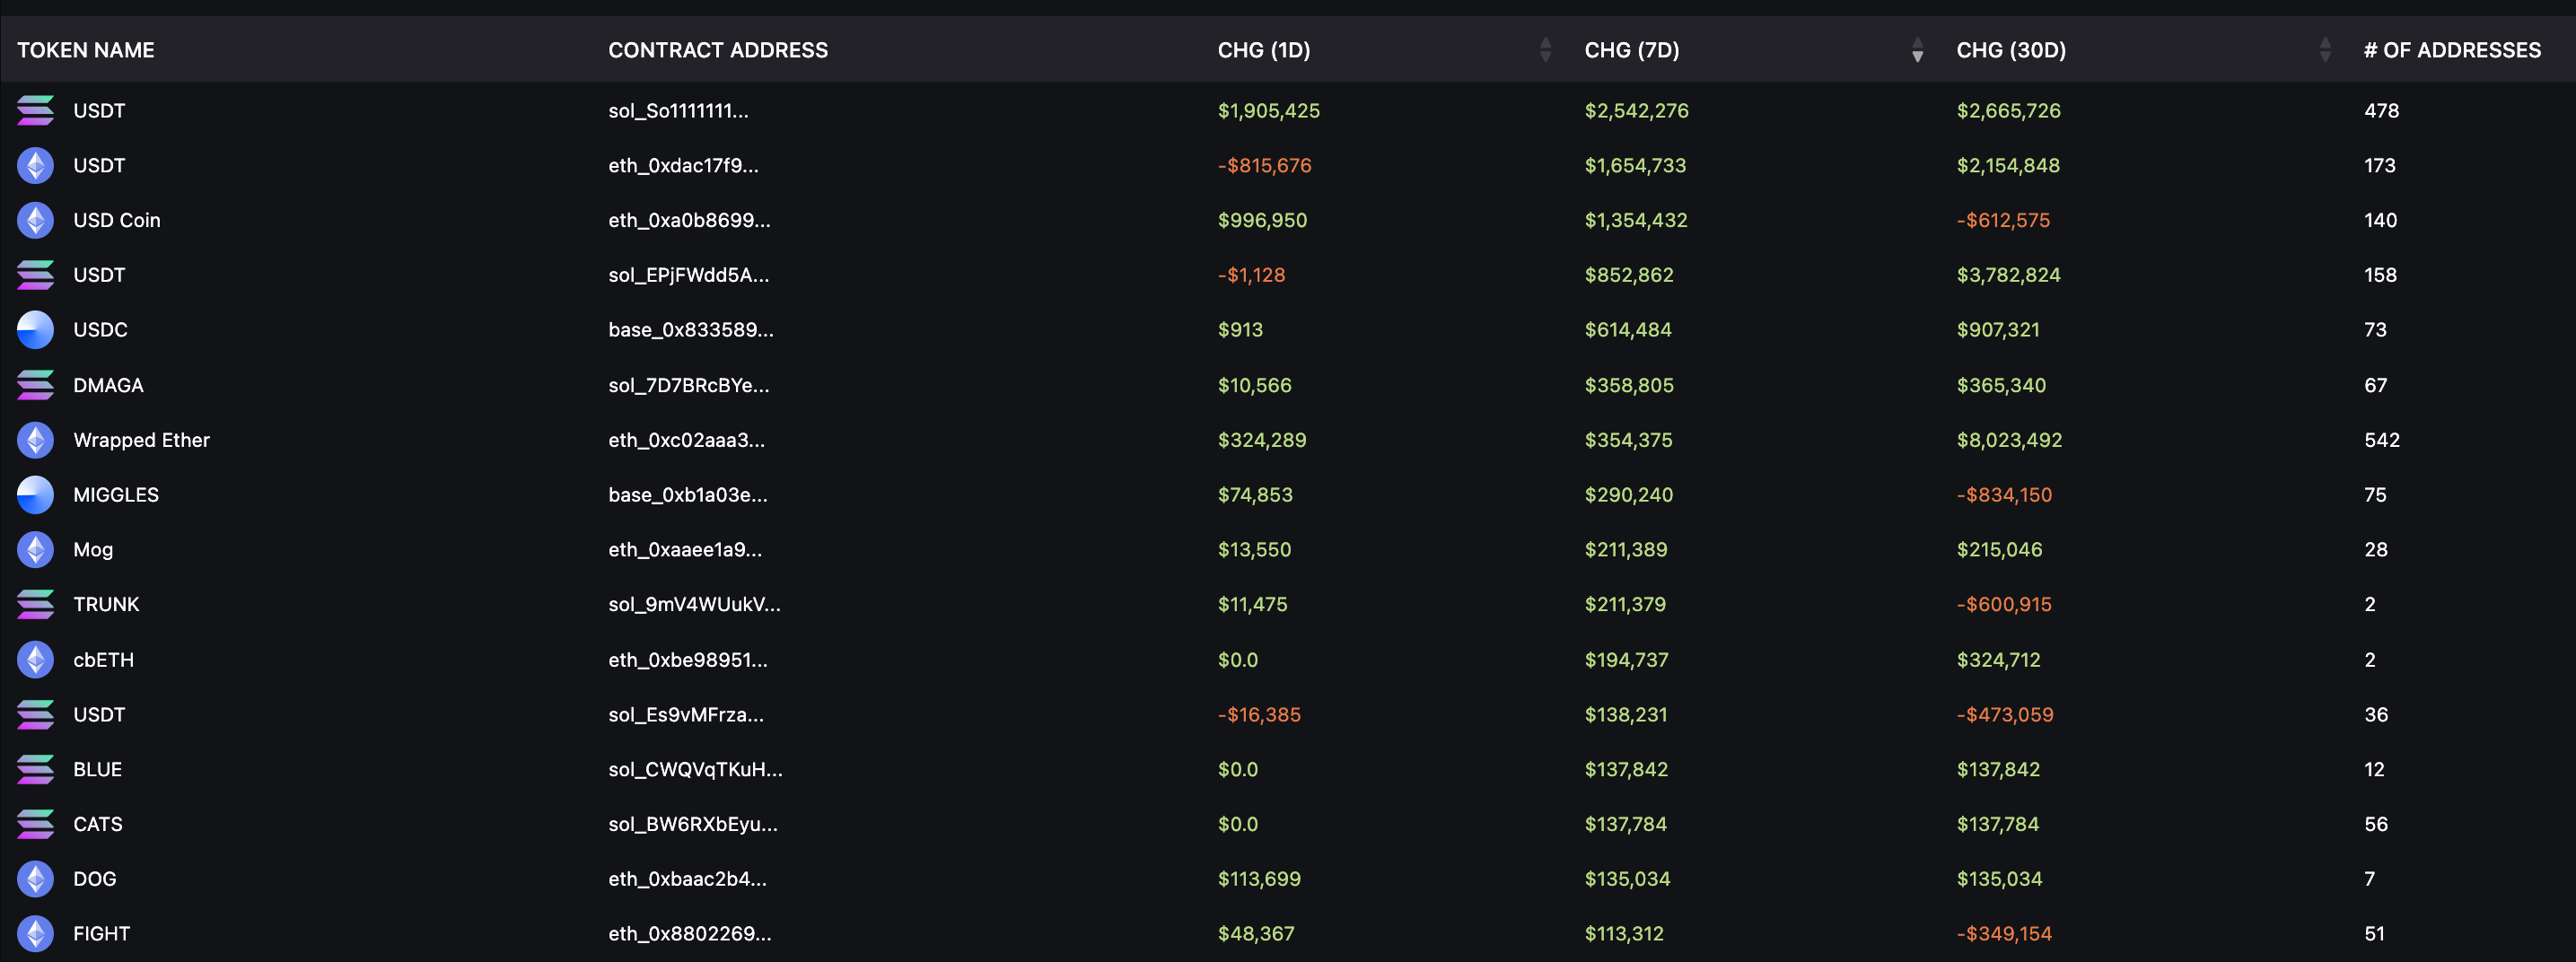Screen dimensions: 2576x962
Task: Toggle the CHG (7D) sort arrows
Action: pos(1917,50)
